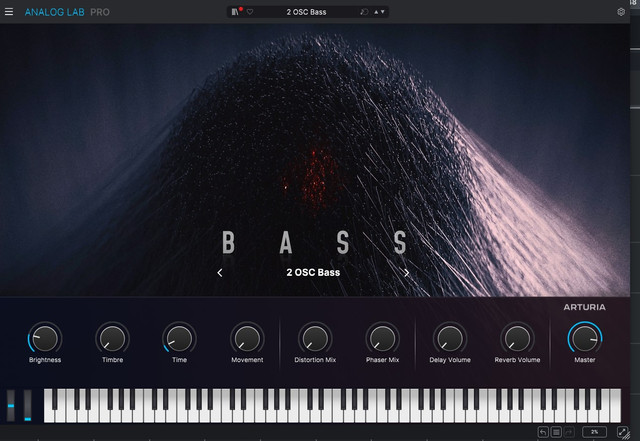Click the Reverb Volume knob
This screenshot has width=640, height=441.
[517, 339]
